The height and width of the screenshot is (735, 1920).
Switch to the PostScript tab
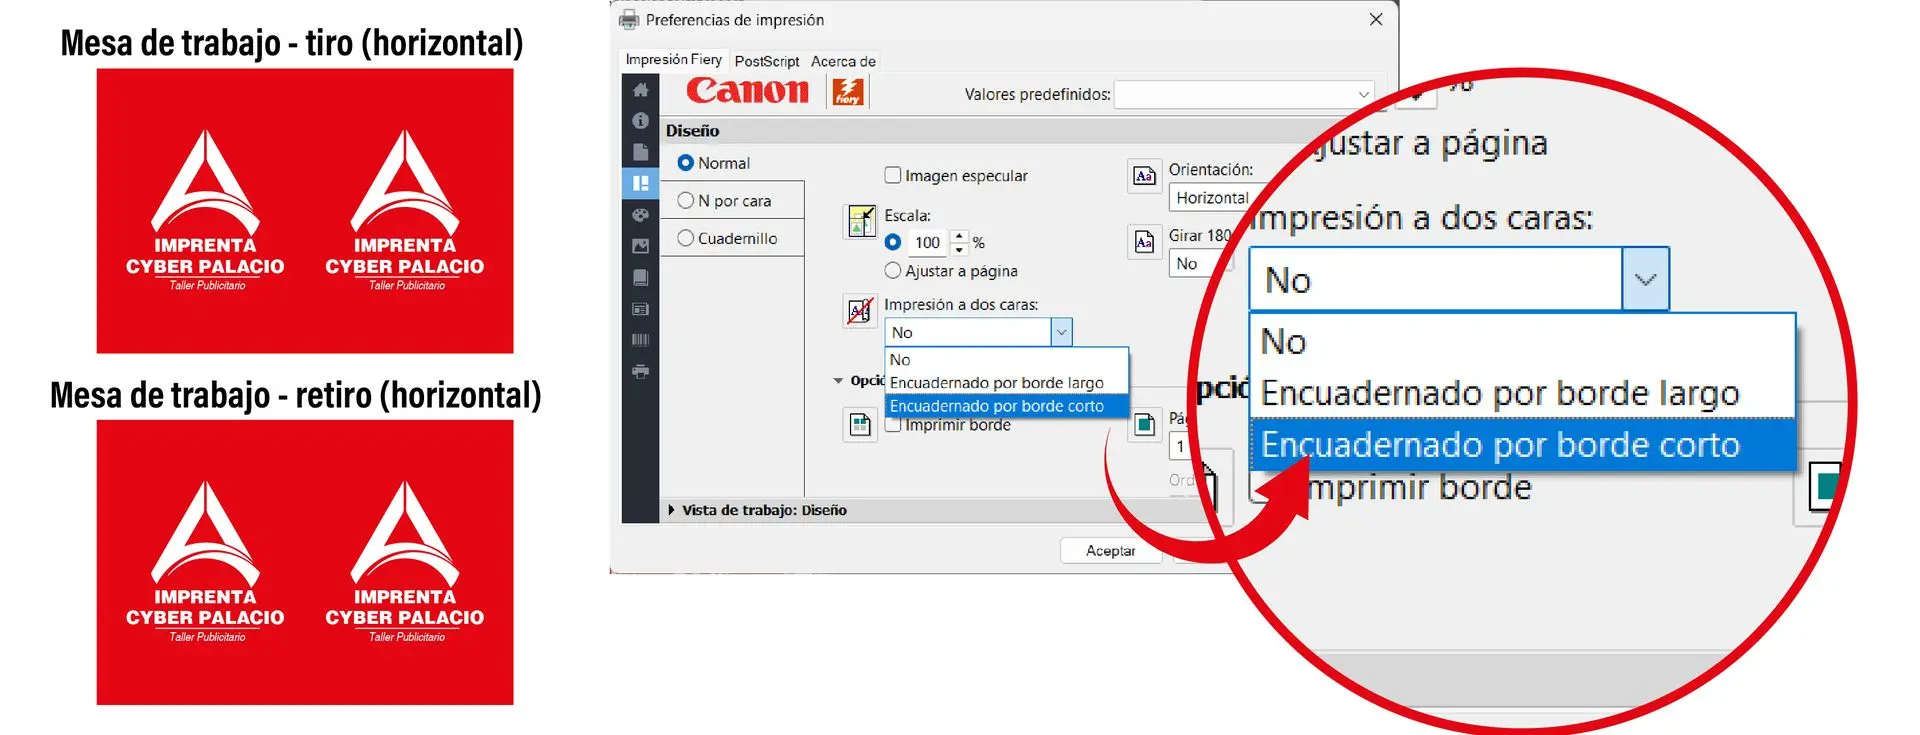(x=767, y=61)
